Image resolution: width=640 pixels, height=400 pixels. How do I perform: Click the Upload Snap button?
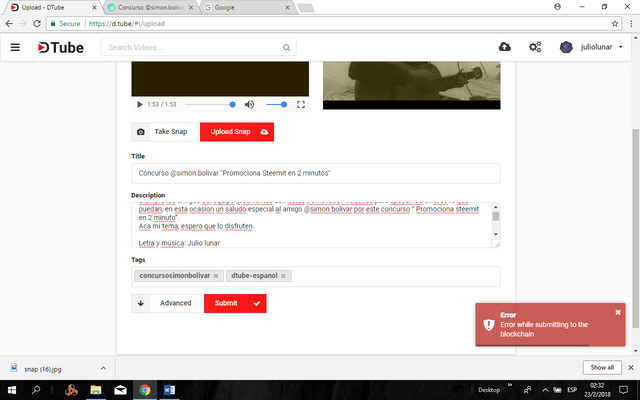(x=237, y=132)
